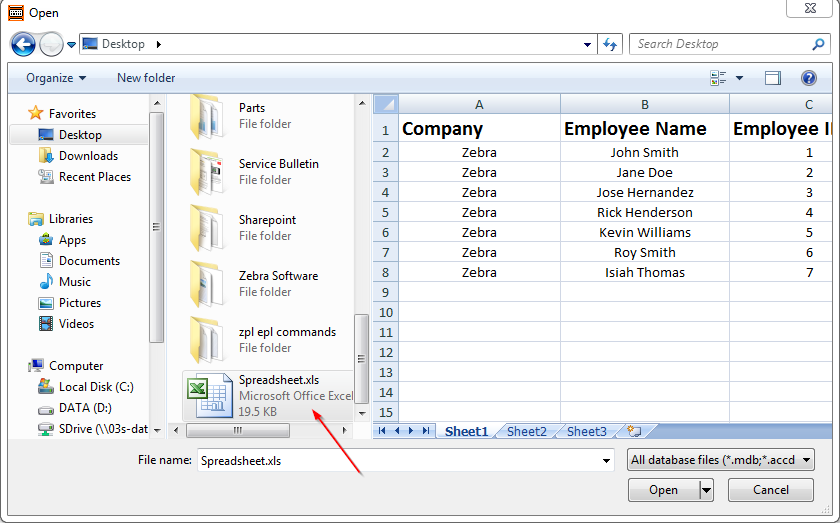Click the Open button

[663, 490]
